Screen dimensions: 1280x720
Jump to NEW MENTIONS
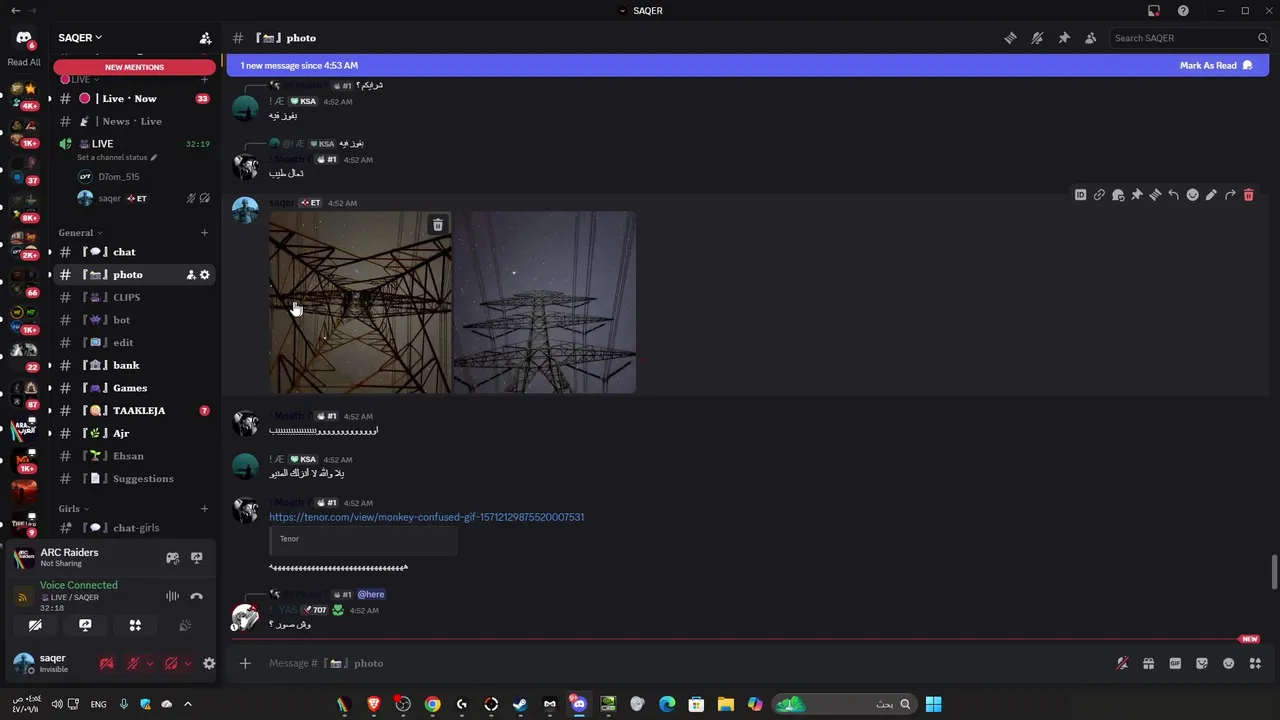pos(135,67)
